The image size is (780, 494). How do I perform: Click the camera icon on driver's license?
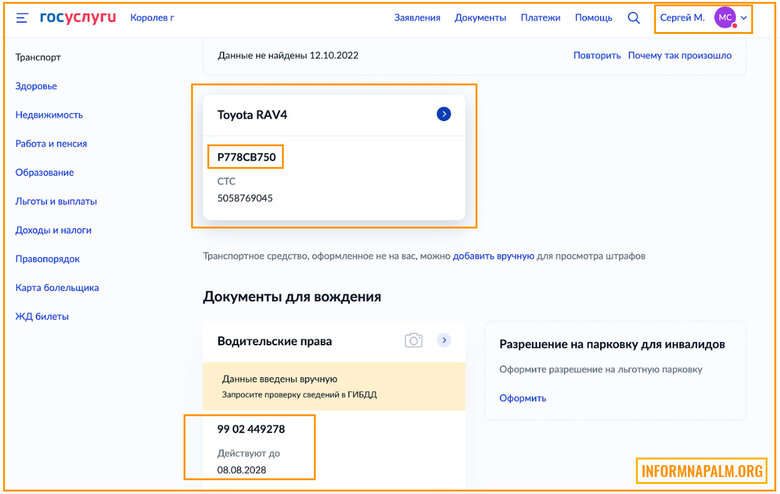[413, 341]
